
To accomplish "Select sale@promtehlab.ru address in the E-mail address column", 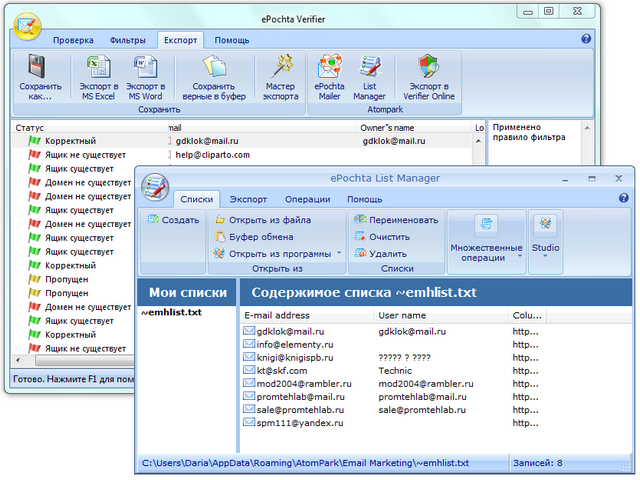I will tap(300, 410).
